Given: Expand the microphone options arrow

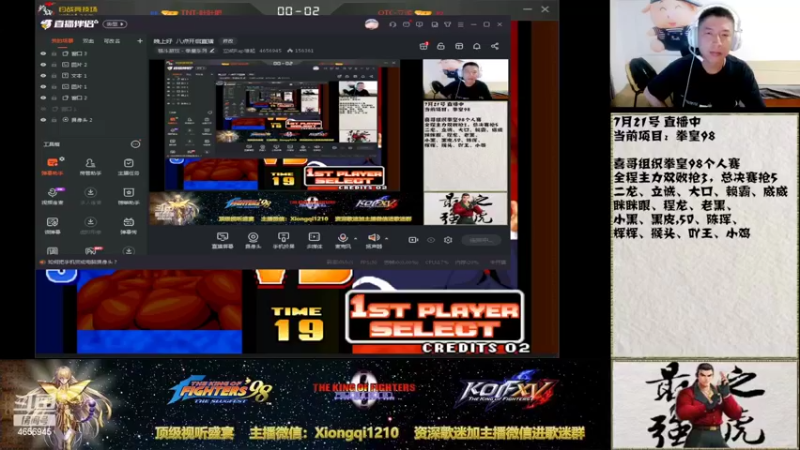Looking at the screenshot, I should tap(356, 238).
